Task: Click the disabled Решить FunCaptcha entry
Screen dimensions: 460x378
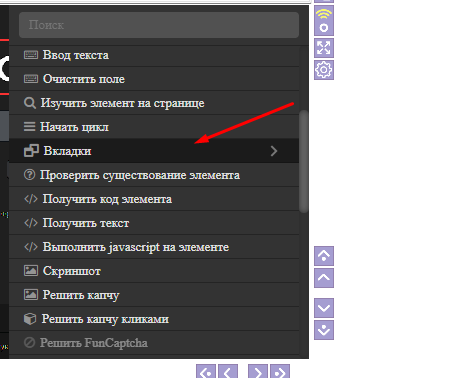Action: 154,343
